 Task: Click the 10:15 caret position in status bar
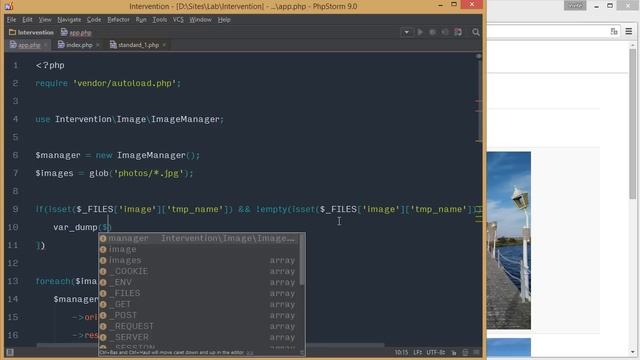tap(401, 352)
